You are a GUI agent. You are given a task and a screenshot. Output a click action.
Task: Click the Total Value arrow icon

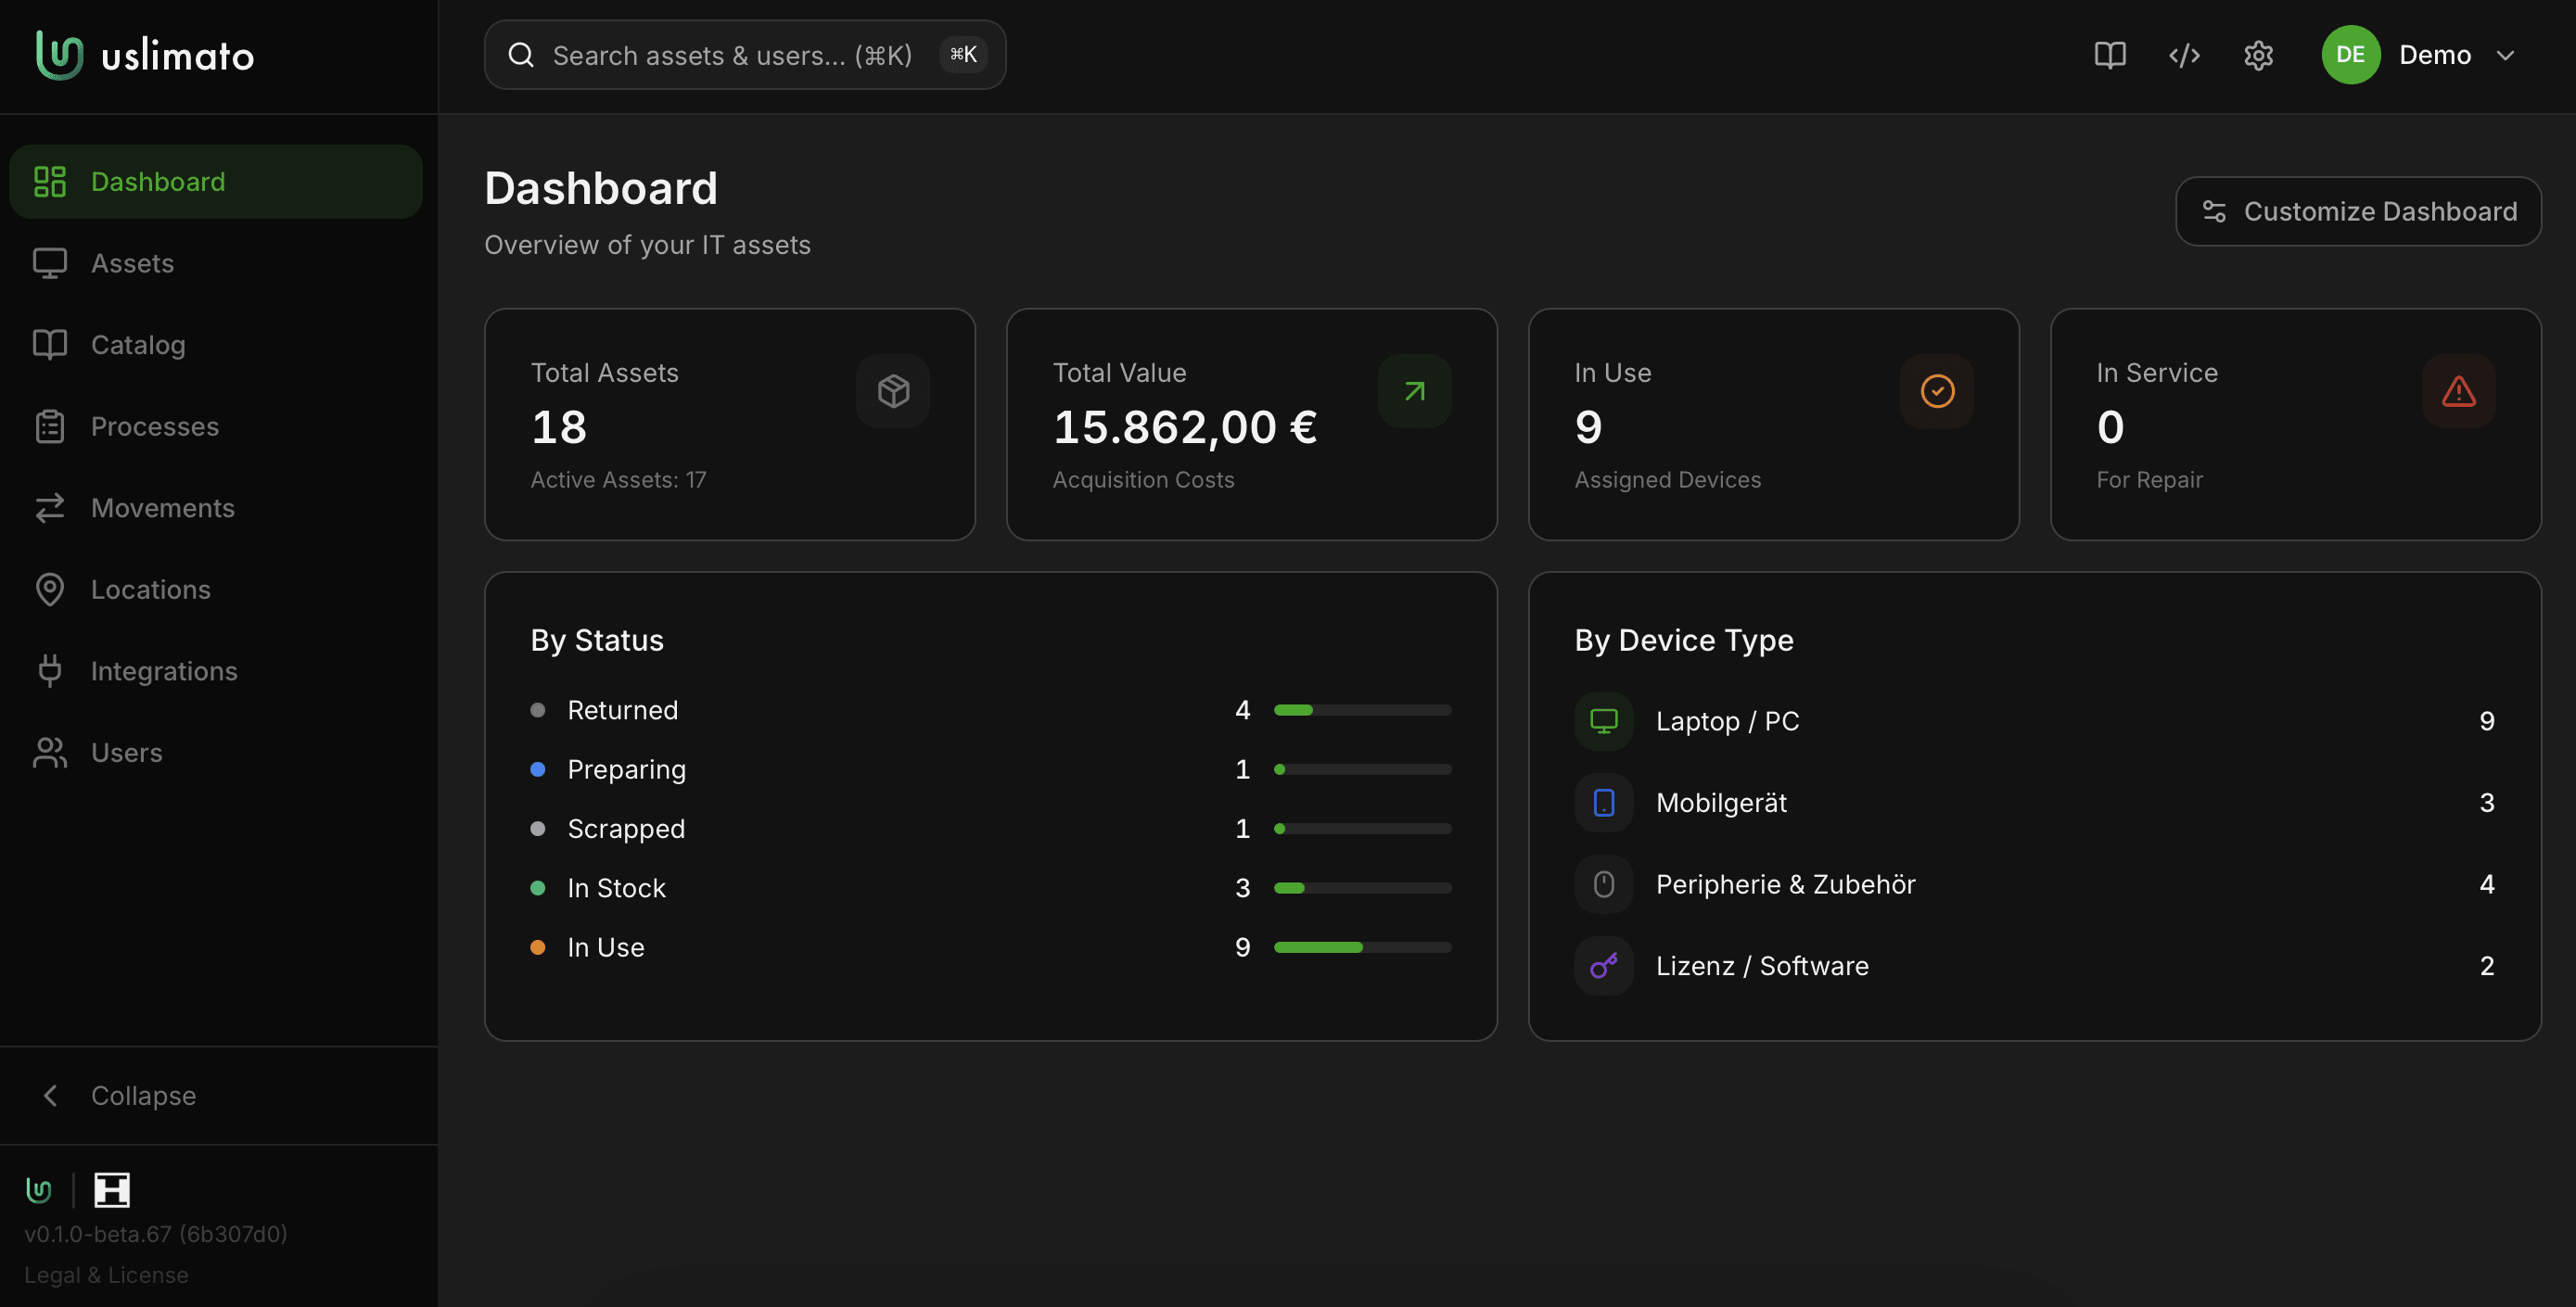point(1414,391)
